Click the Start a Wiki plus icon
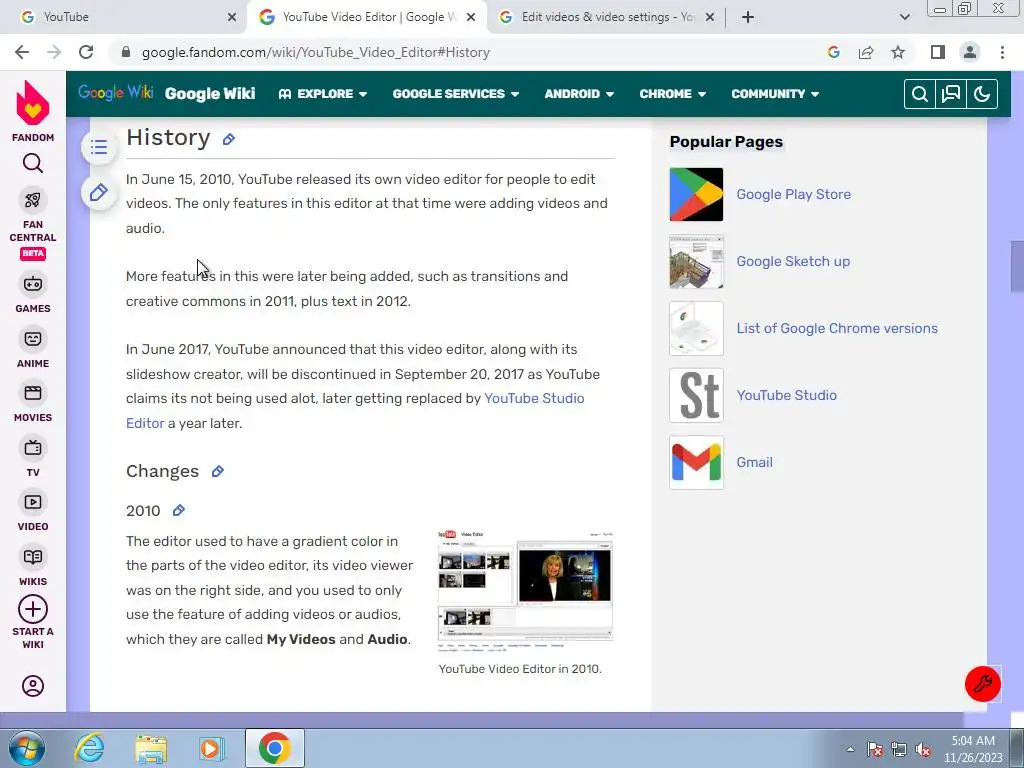 [x=33, y=609]
